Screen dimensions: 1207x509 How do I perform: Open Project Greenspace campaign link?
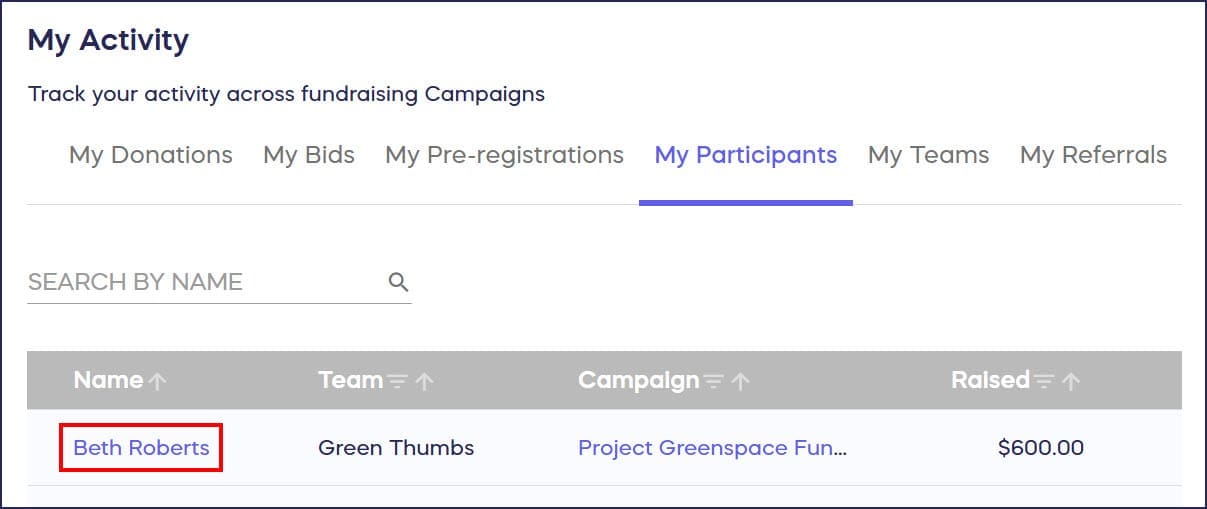(712, 447)
